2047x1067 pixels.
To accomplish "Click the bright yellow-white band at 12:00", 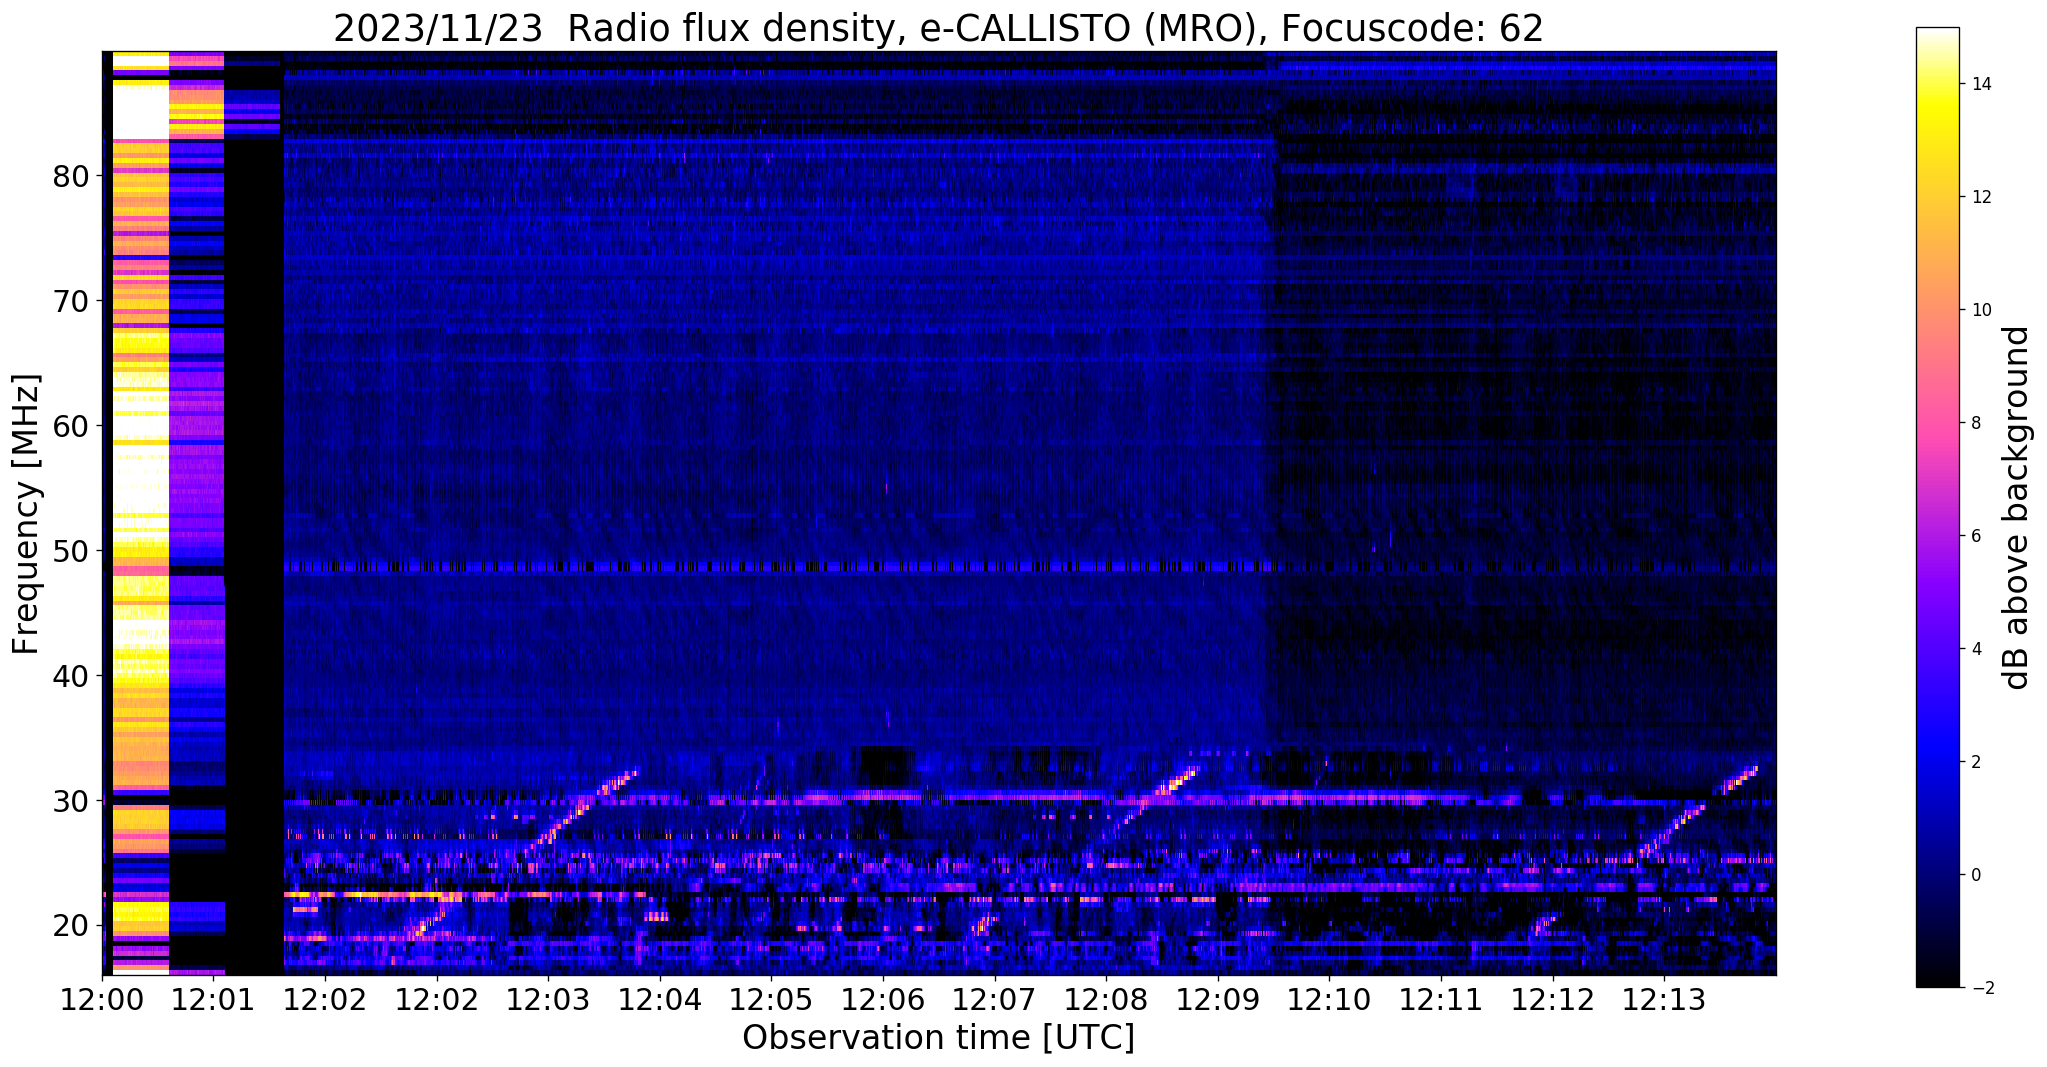I will tap(140, 512).
